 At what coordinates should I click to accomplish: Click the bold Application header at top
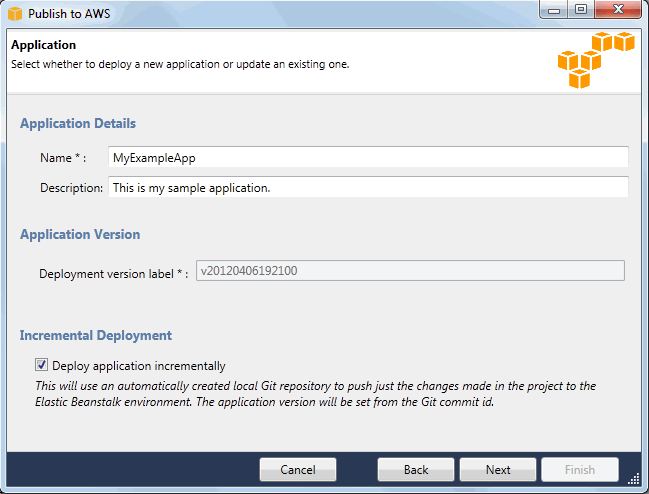coord(44,45)
